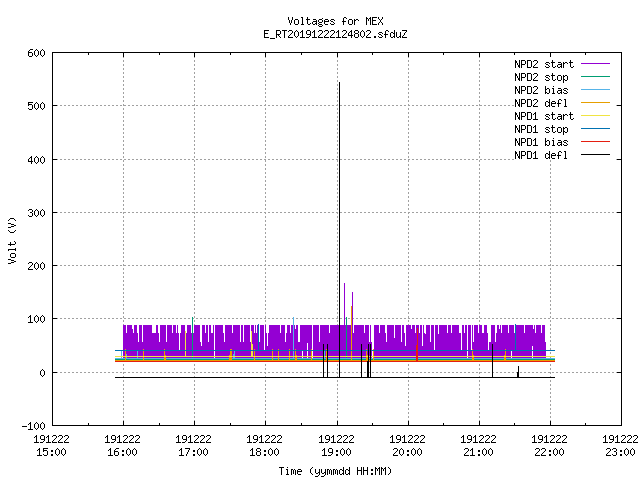Click the yellow NPD1 start legend line
The image size is (640, 480).
click(x=595, y=116)
